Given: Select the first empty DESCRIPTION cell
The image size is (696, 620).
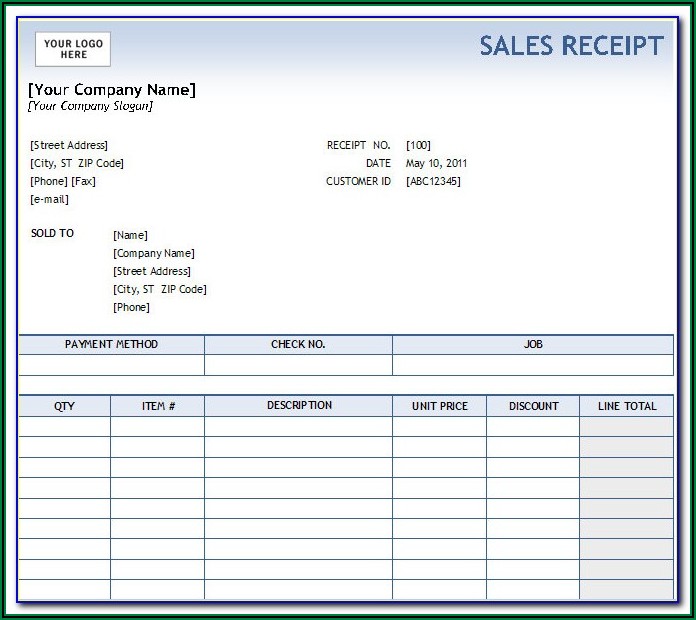Looking at the screenshot, I should click(x=298, y=427).
